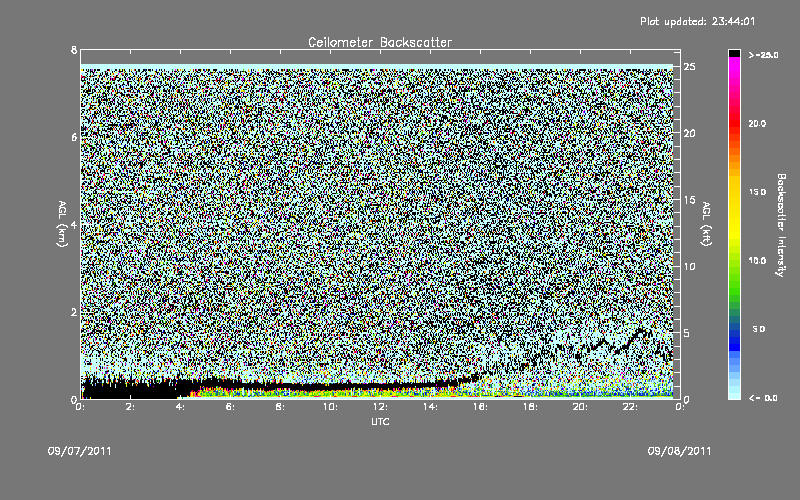
Task: Click the start date '09/07/2011'
Action: 80,451
